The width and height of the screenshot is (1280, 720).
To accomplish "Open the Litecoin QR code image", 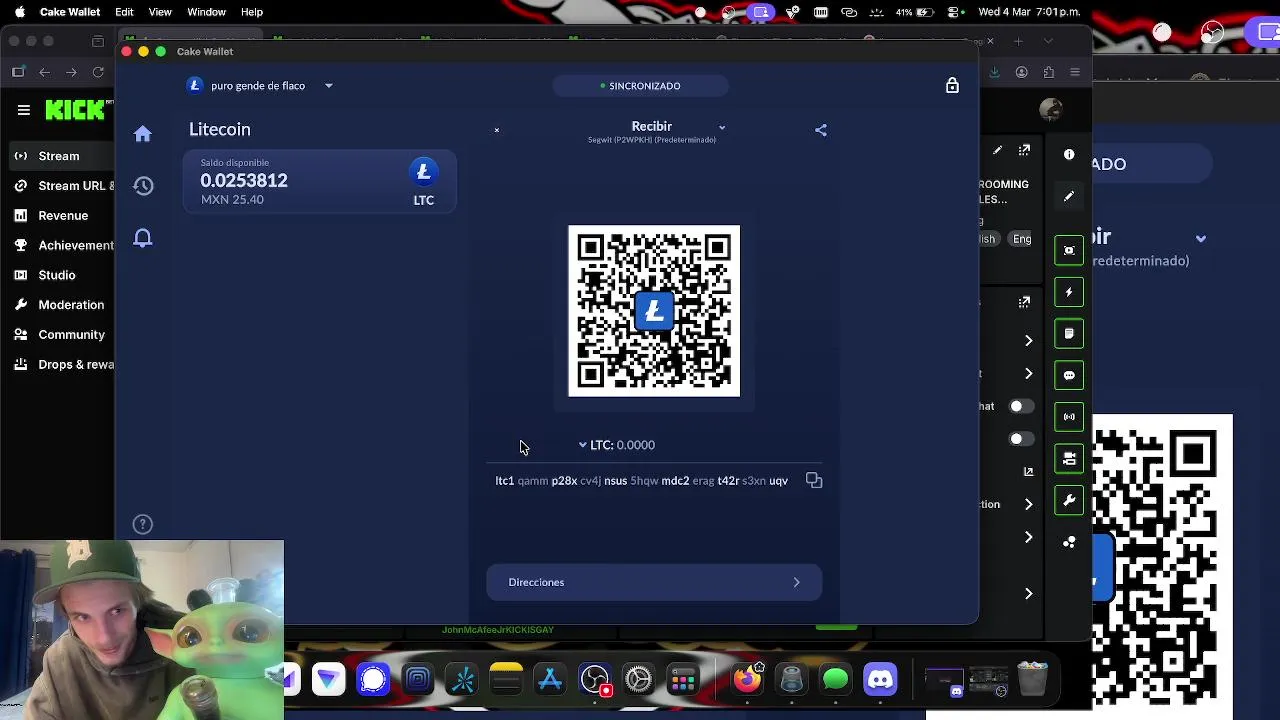I will click(x=654, y=311).
